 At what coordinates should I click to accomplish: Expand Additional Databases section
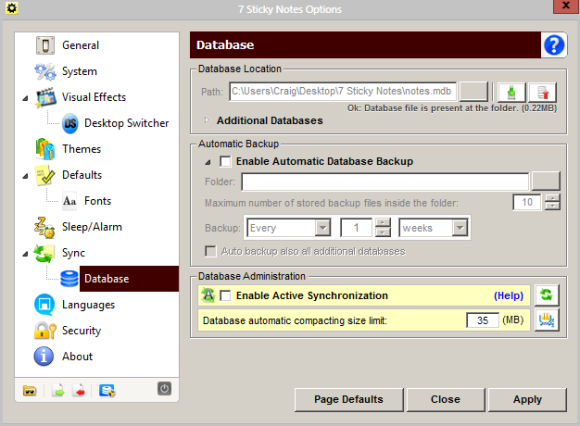(207, 120)
